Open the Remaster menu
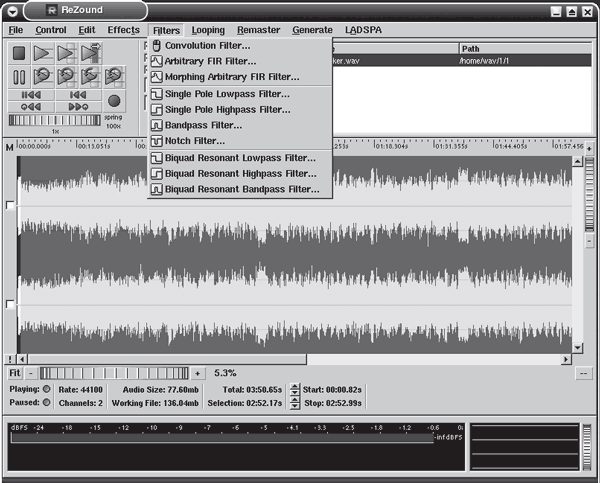 258,30
